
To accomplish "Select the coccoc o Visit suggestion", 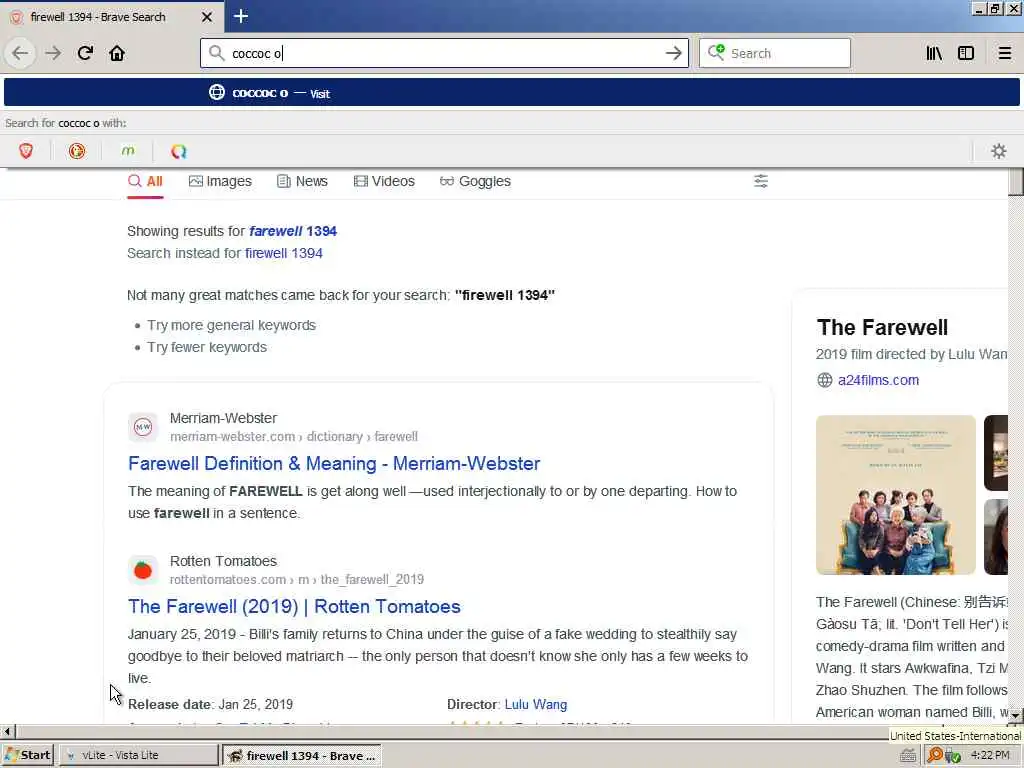I will 511,93.
